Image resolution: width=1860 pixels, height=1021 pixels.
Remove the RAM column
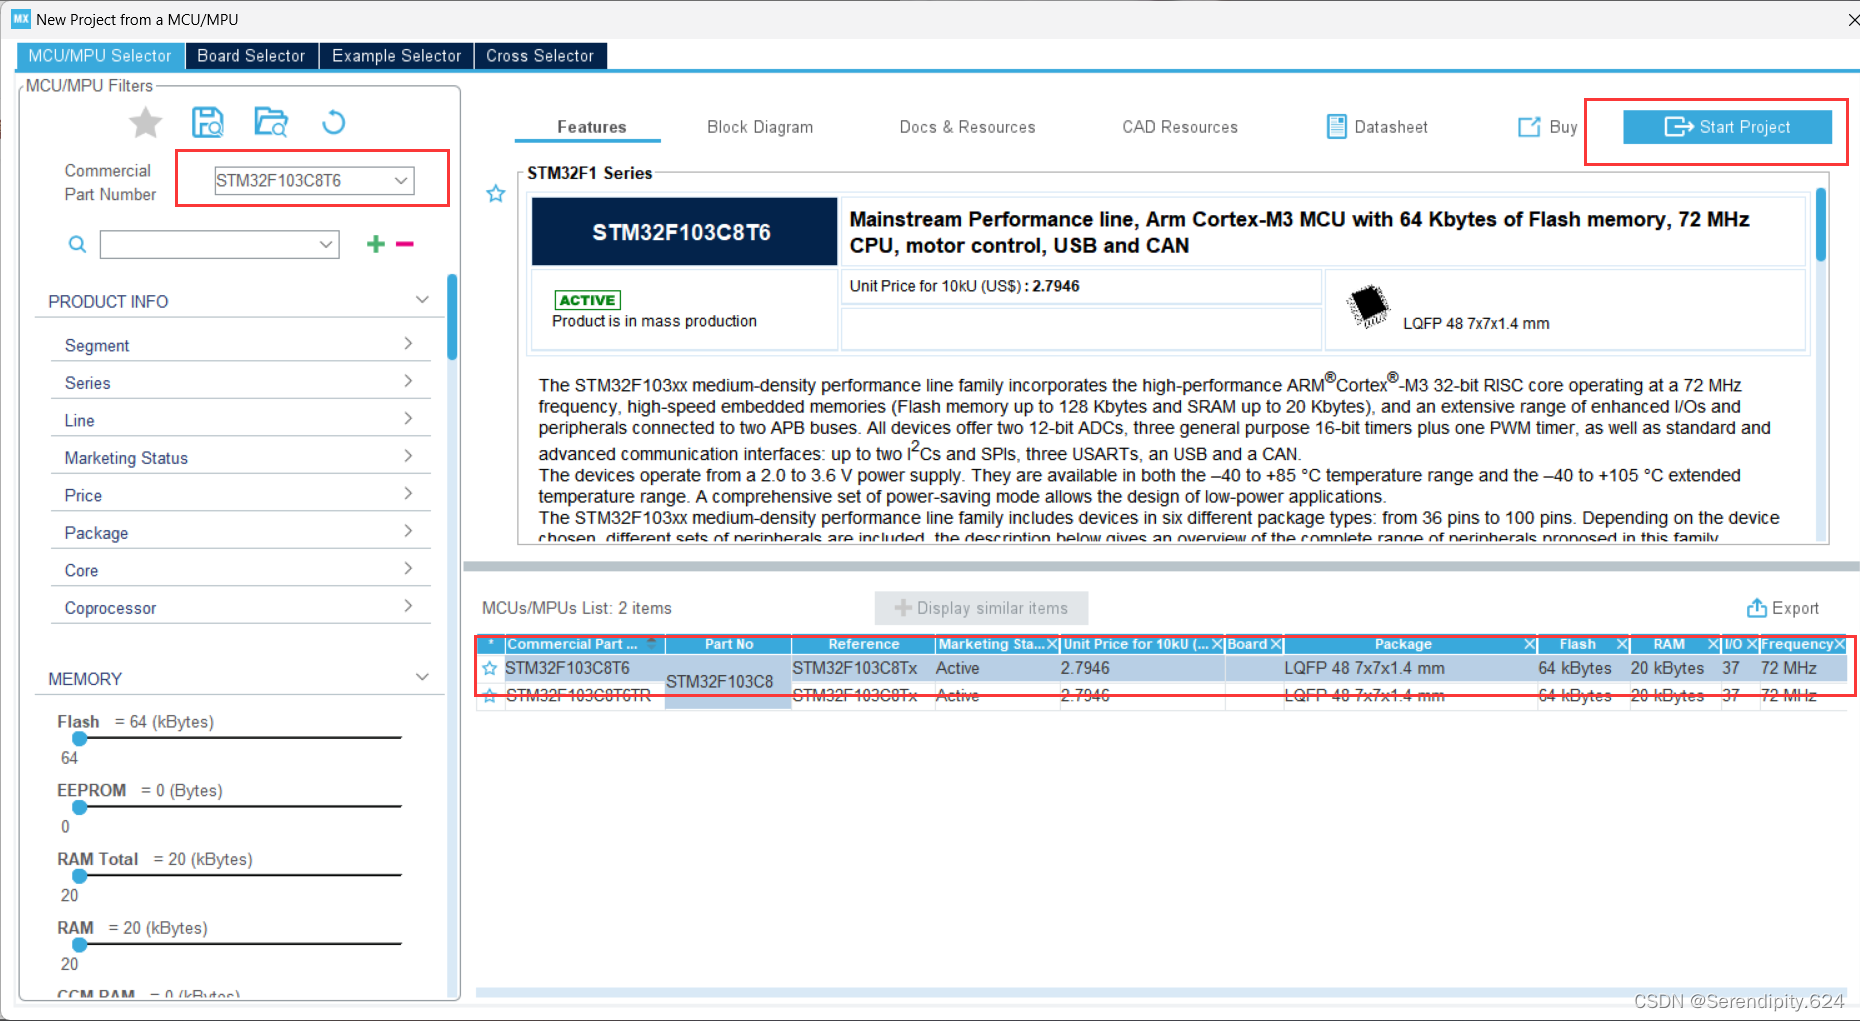pyautogui.click(x=1714, y=645)
